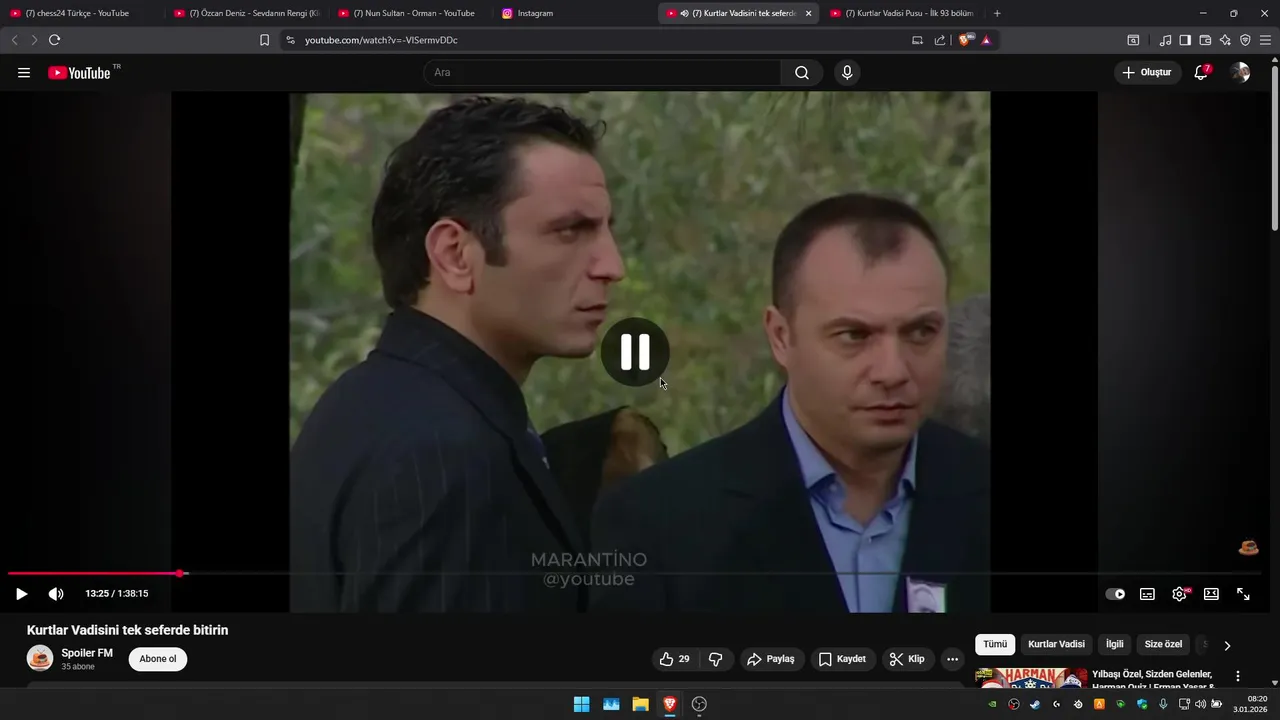This screenshot has height=720, width=1280.
Task: Open notifications bell
Action: point(1201,73)
